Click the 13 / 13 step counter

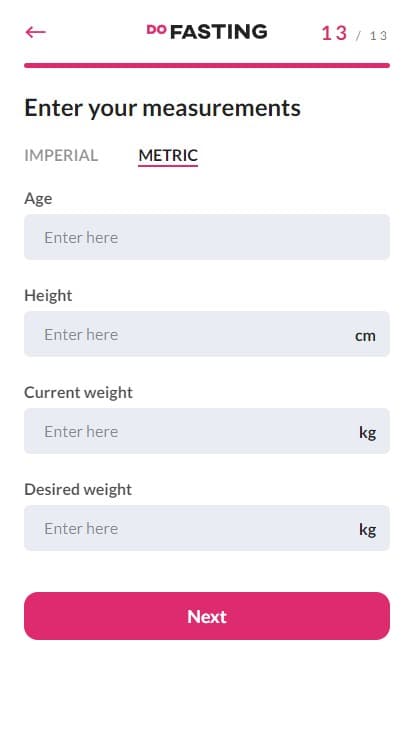click(354, 34)
